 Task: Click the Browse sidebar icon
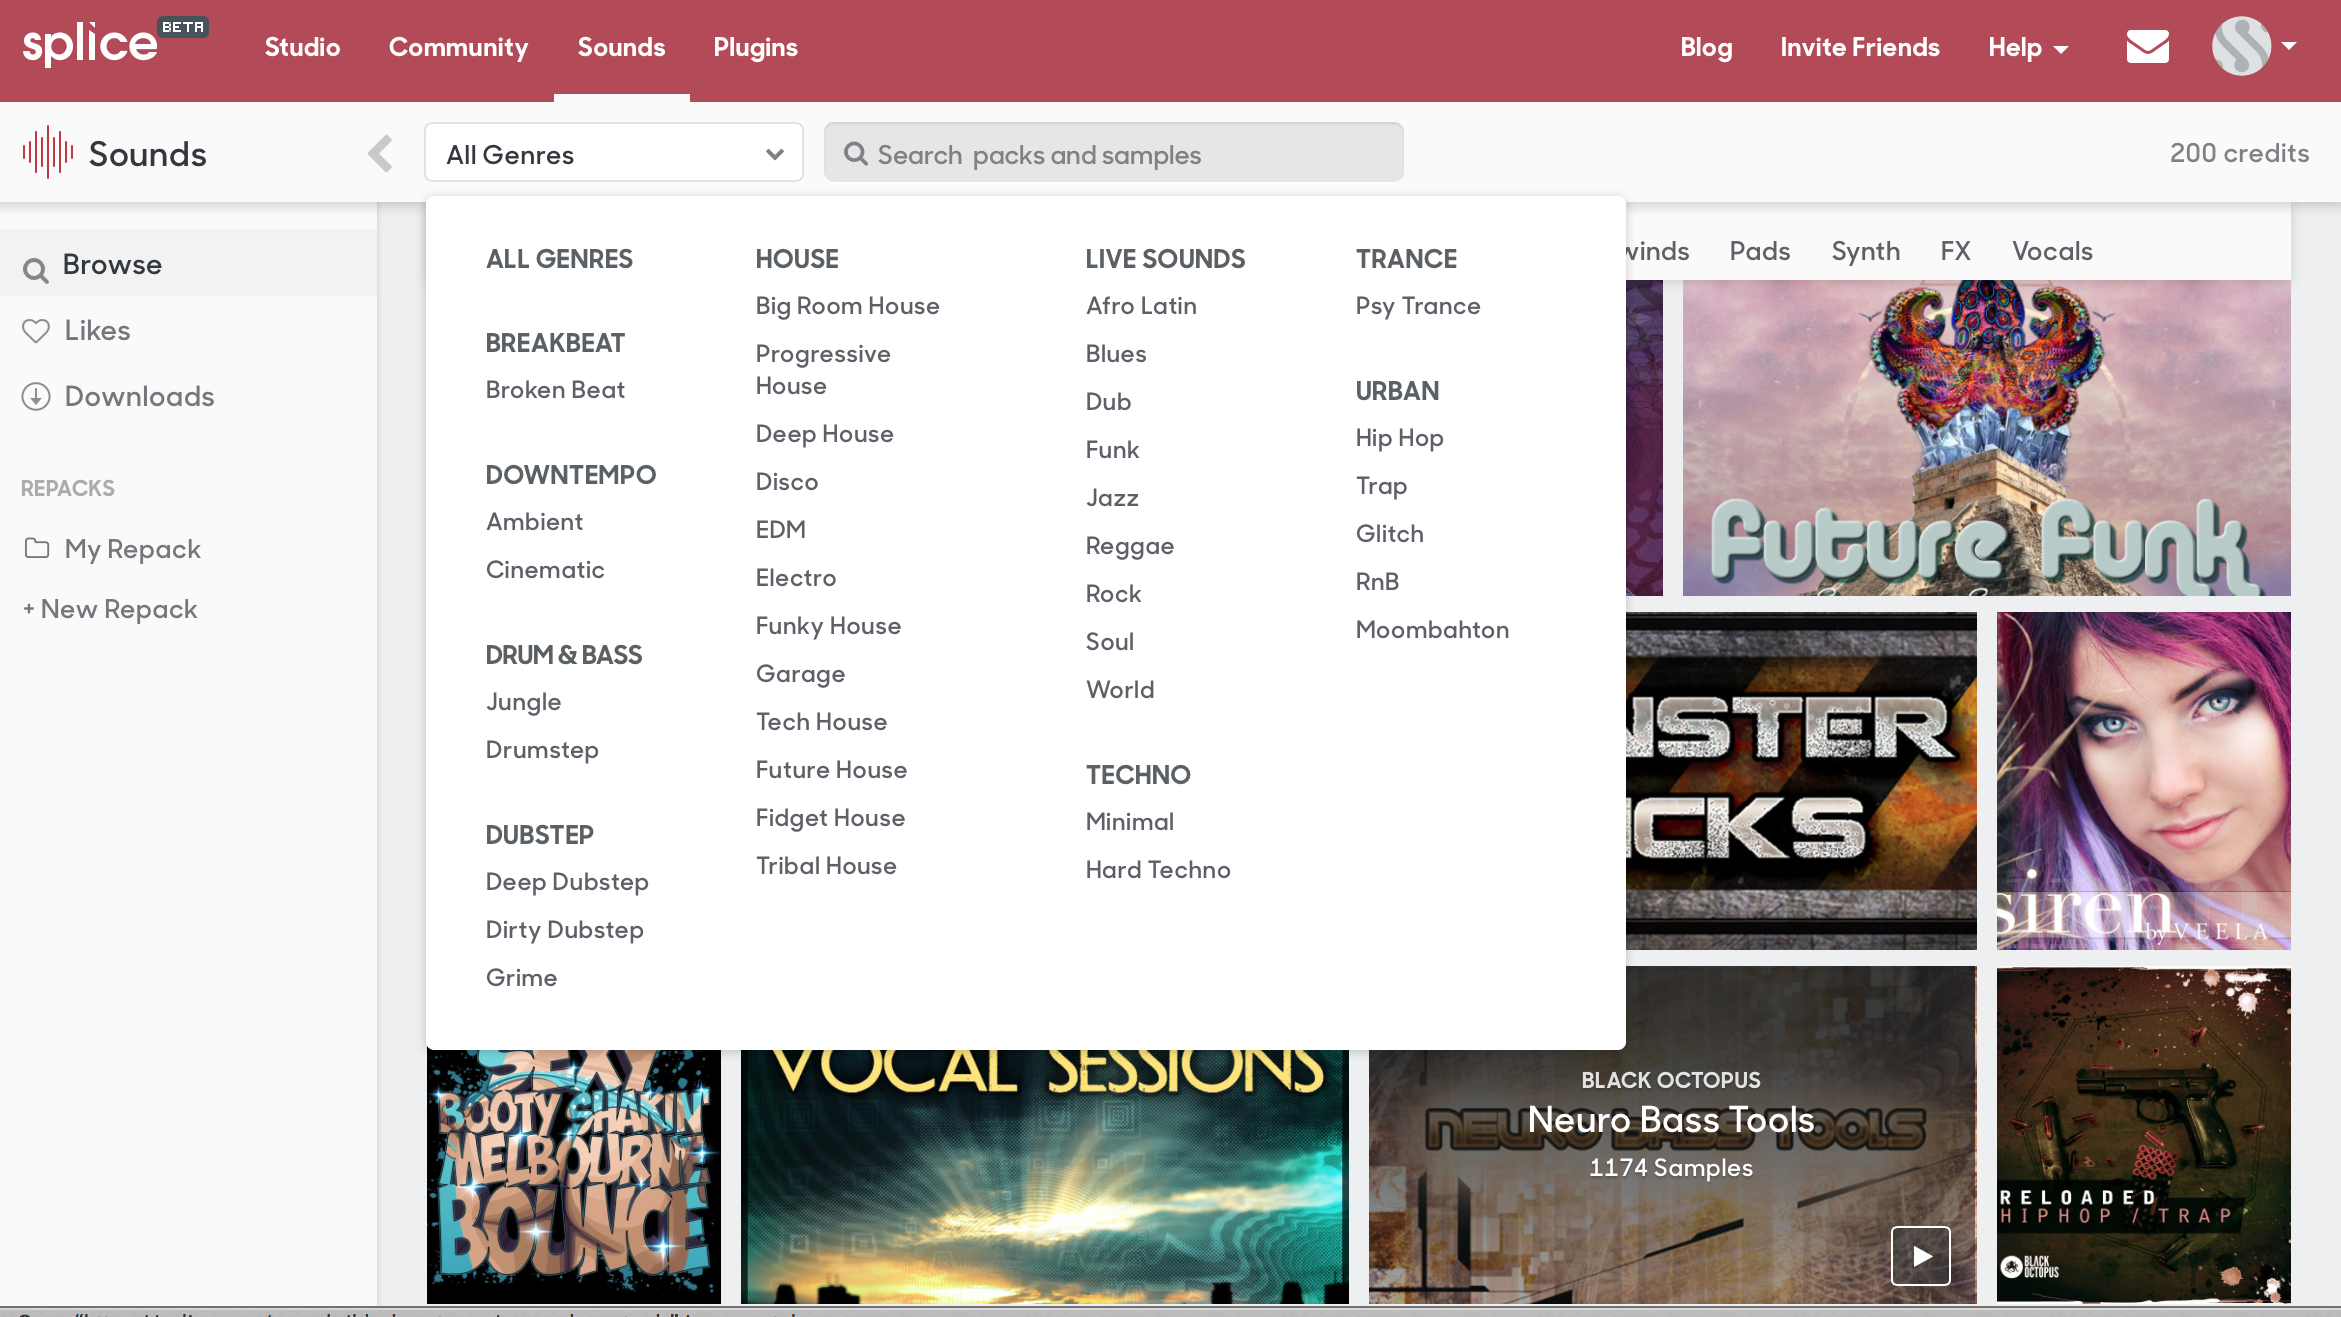pos(35,265)
